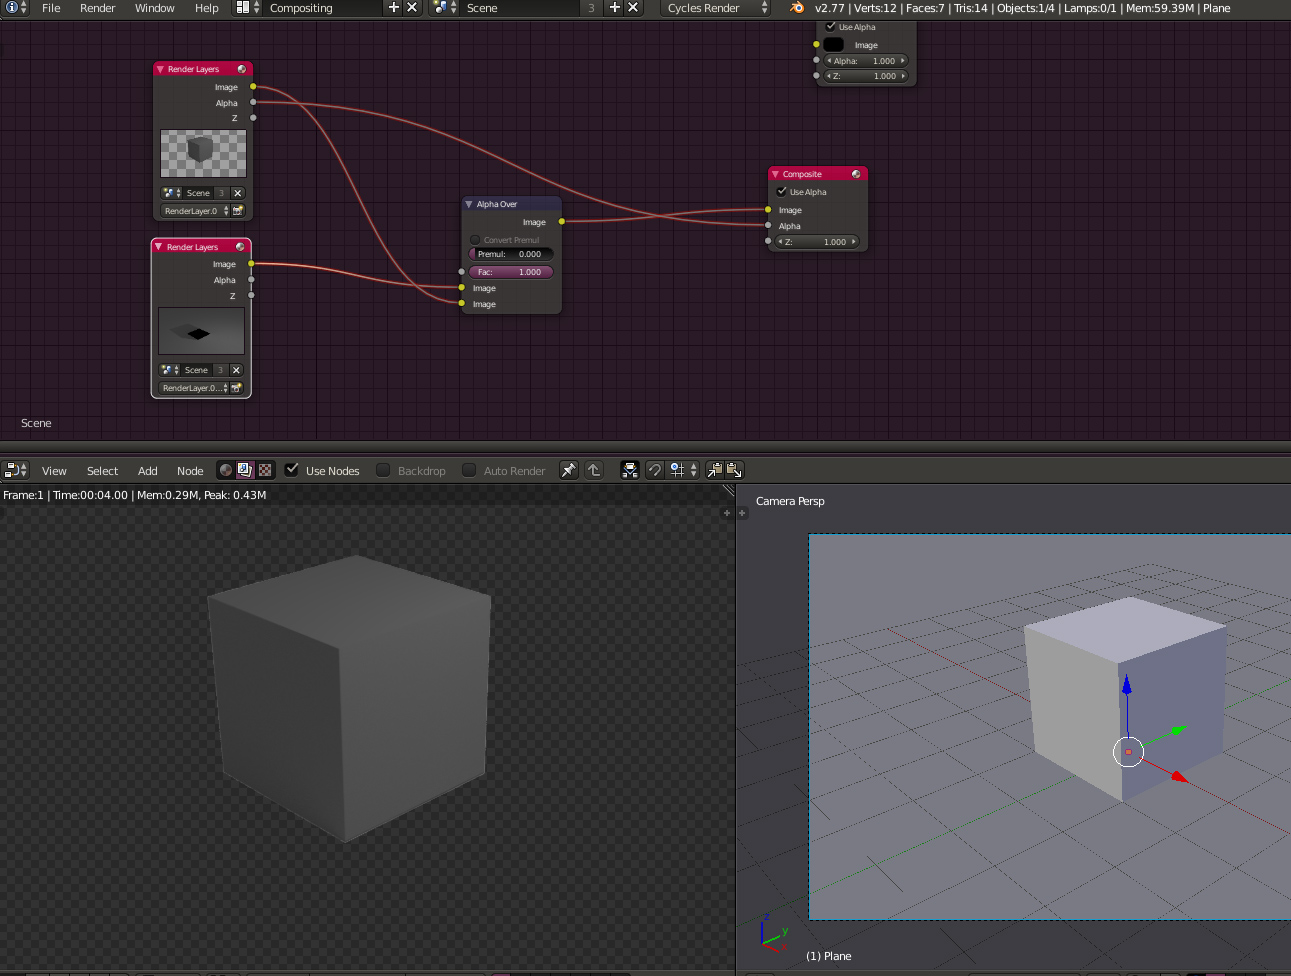This screenshot has height=976, width=1291.
Task: Pin the current node tree
Action: pyautogui.click(x=569, y=470)
